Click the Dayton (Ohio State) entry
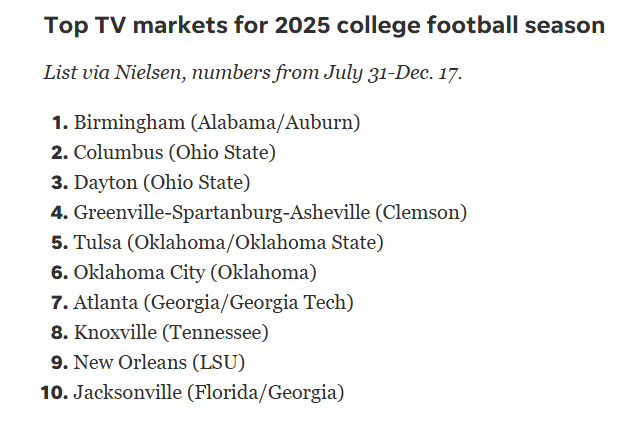 tap(162, 183)
